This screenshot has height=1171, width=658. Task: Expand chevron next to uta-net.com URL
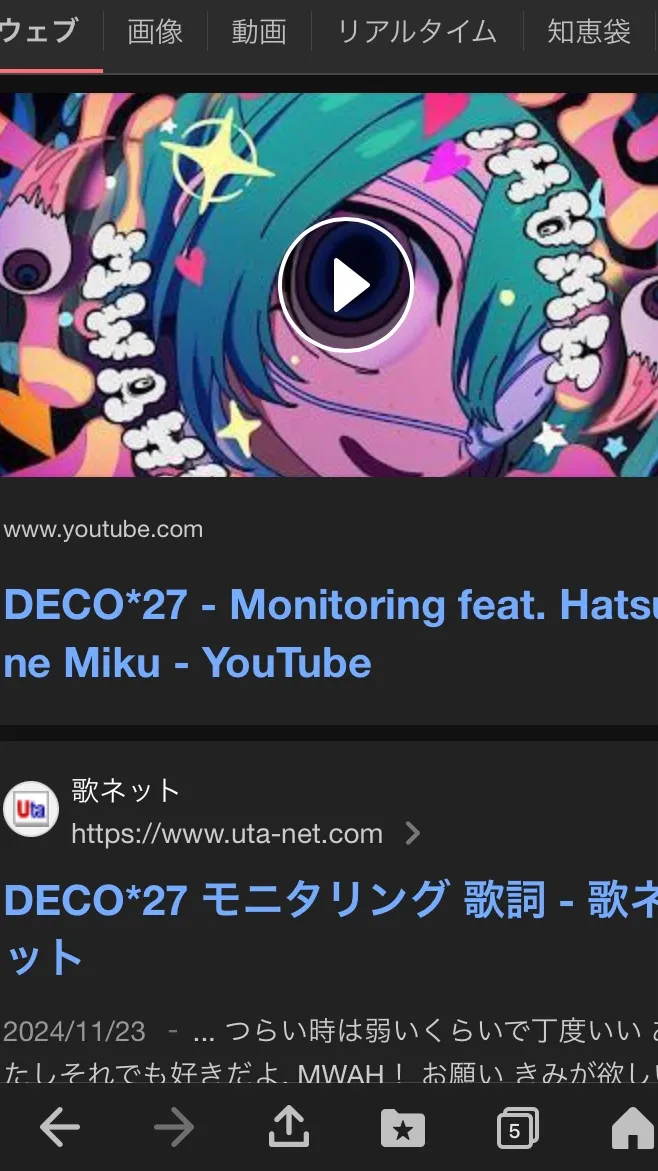click(412, 833)
